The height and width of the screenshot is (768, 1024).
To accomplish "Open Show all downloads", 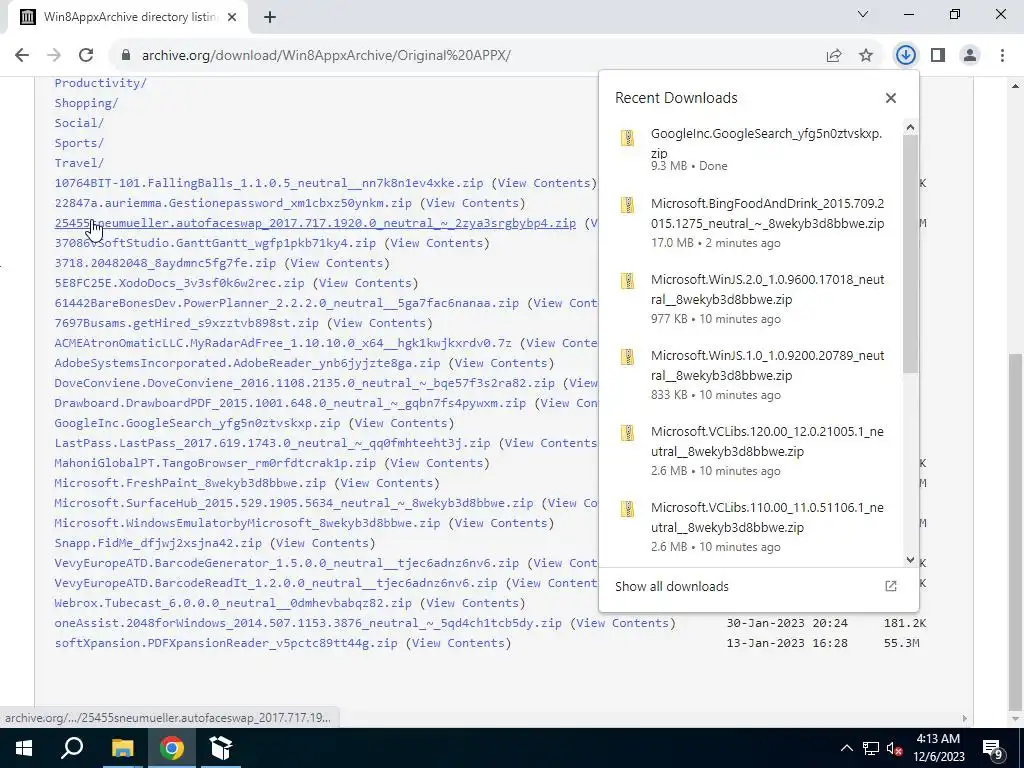I will click(671, 586).
